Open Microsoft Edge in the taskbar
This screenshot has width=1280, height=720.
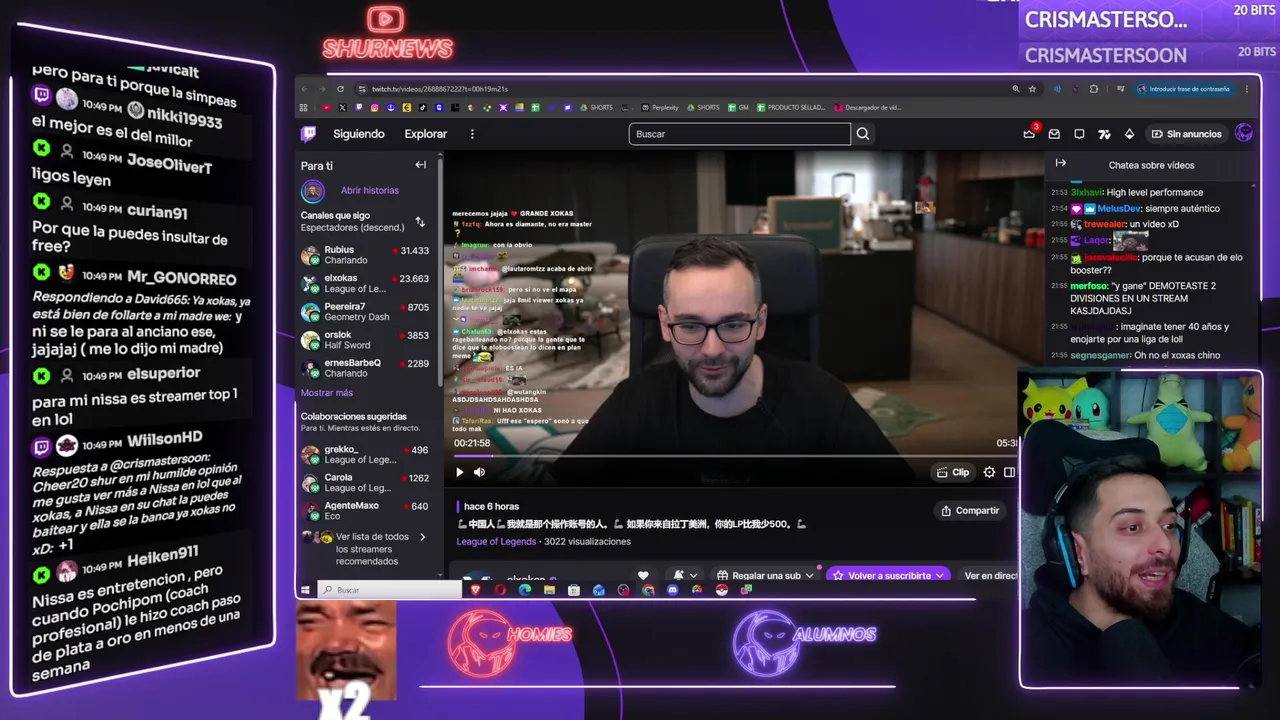click(x=525, y=590)
